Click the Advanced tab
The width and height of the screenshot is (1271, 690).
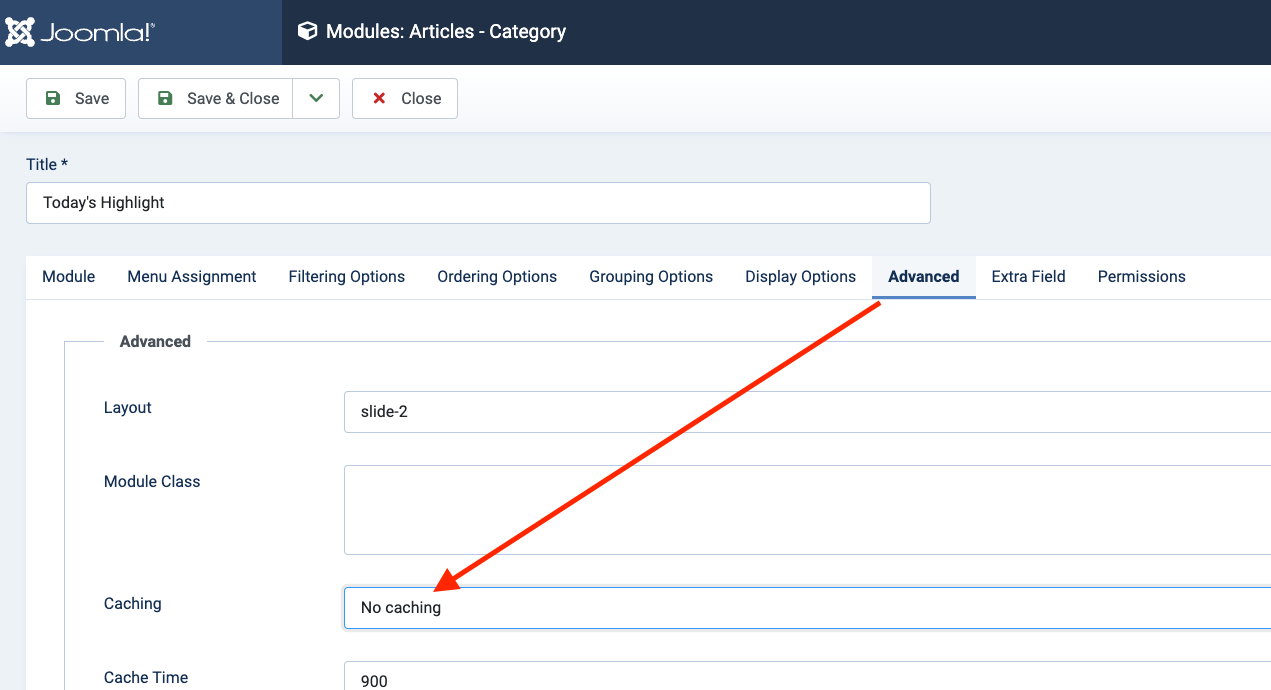(x=924, y=277)
